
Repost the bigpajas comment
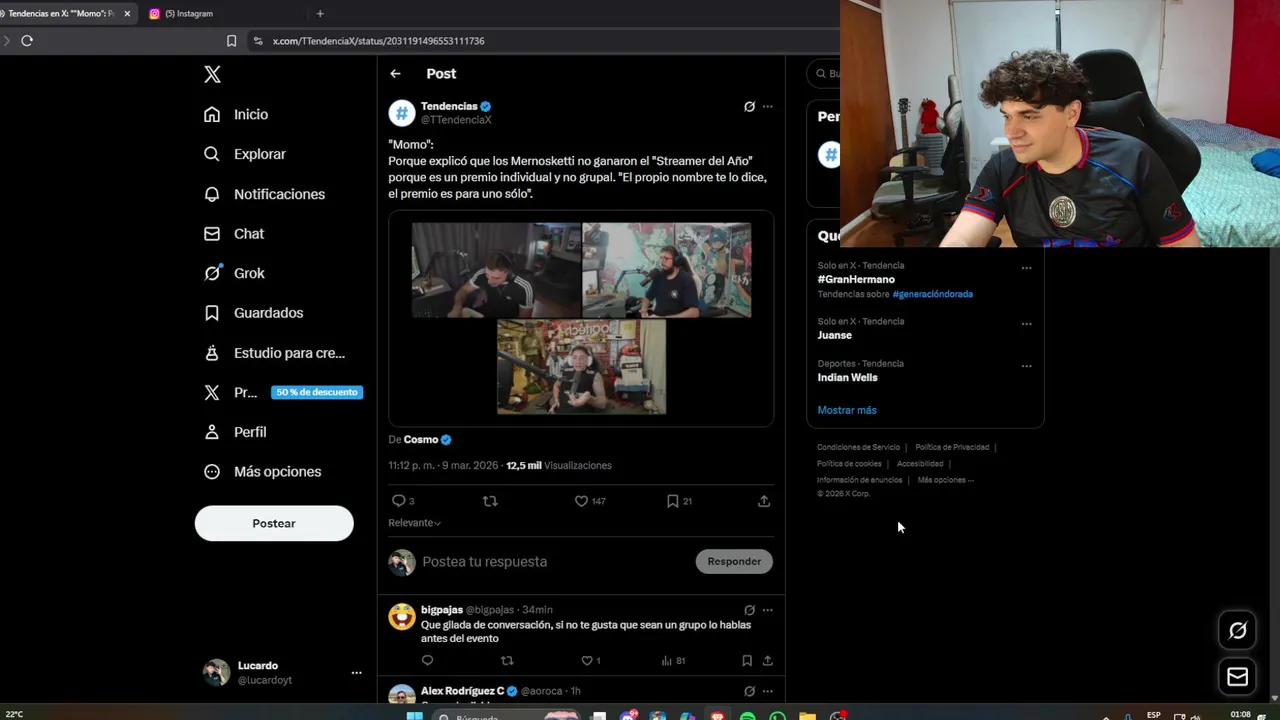[507, 661]
